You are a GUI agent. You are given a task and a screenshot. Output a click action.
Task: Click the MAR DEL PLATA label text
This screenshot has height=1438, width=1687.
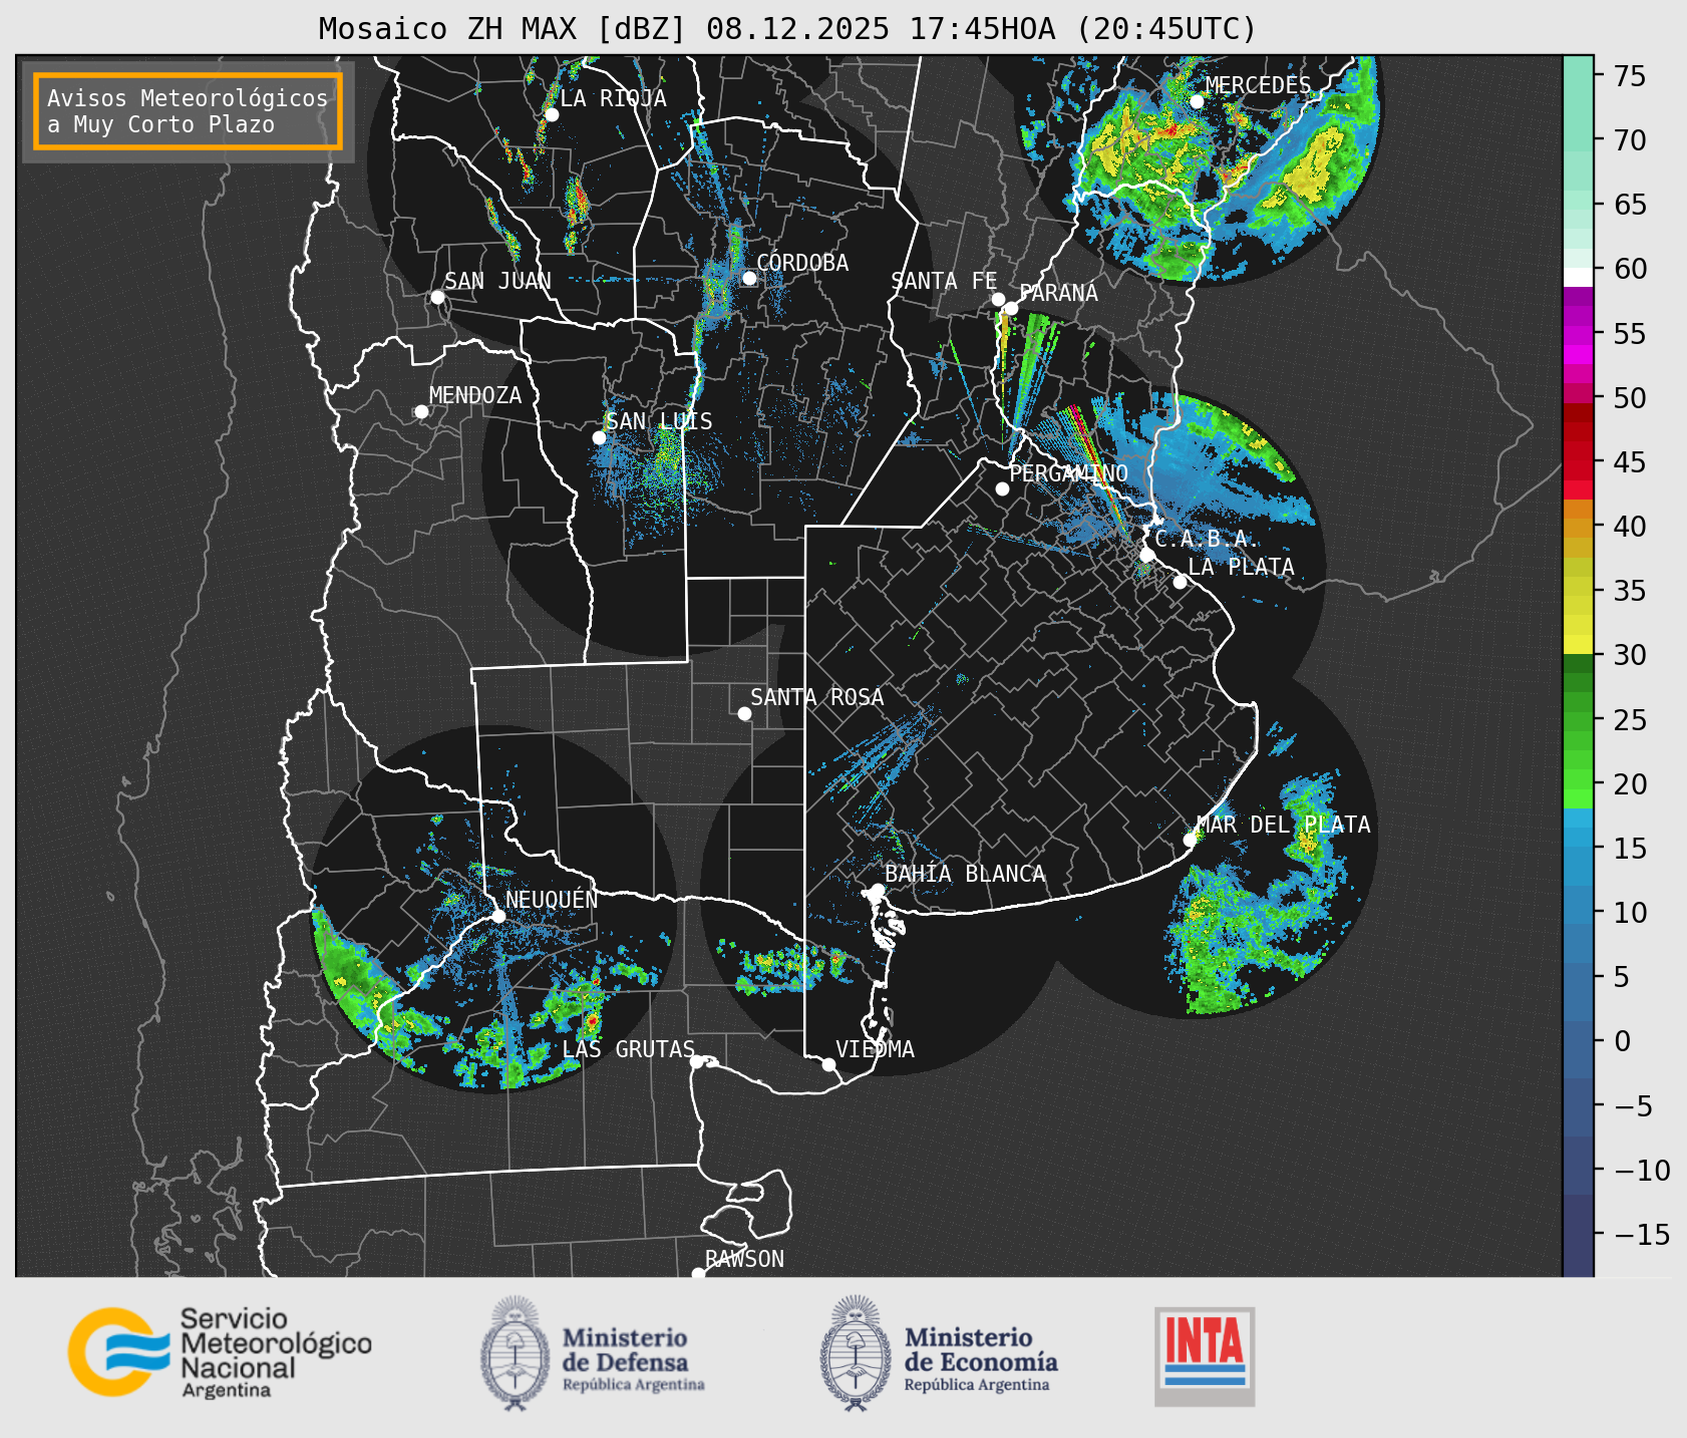tap(1283, 825)
